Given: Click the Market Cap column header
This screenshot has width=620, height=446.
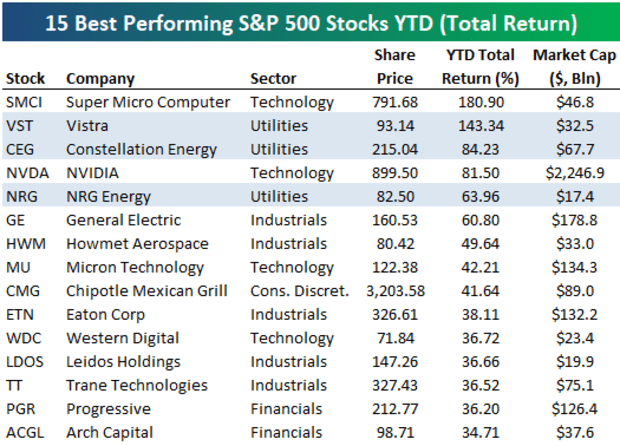Looking at the screenshot, I should 568,67.
